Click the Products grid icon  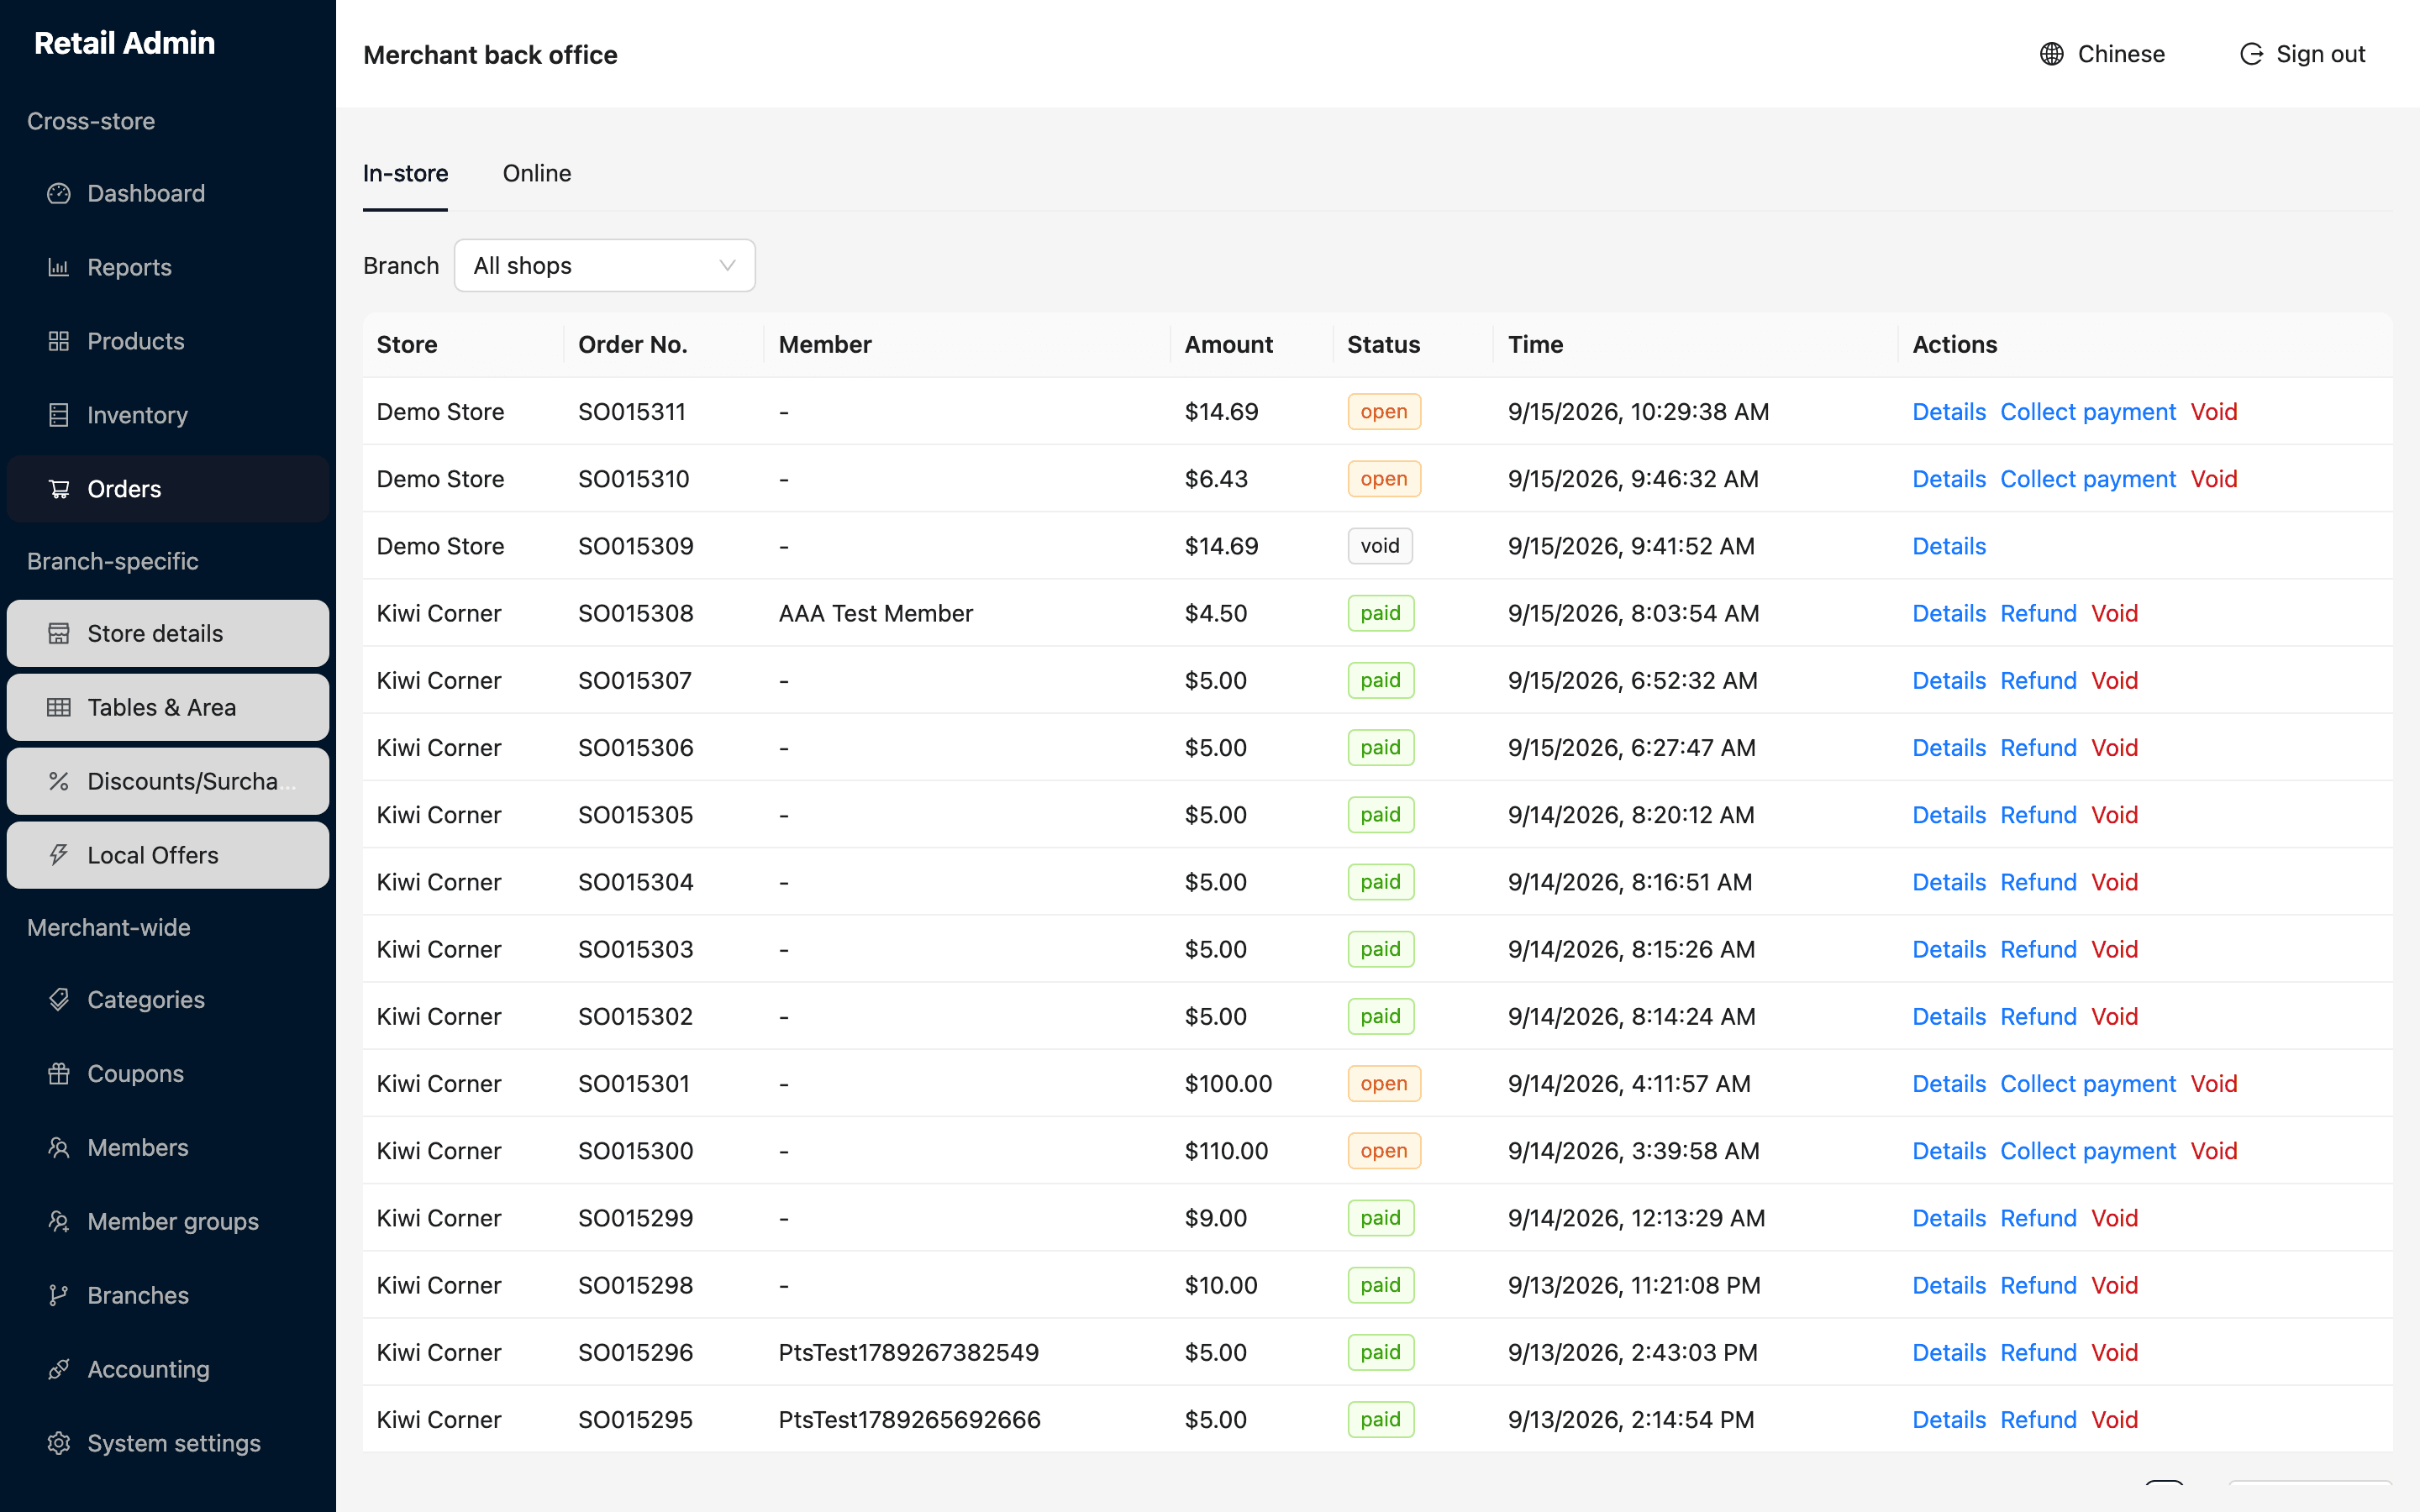[x=59, y=342]
